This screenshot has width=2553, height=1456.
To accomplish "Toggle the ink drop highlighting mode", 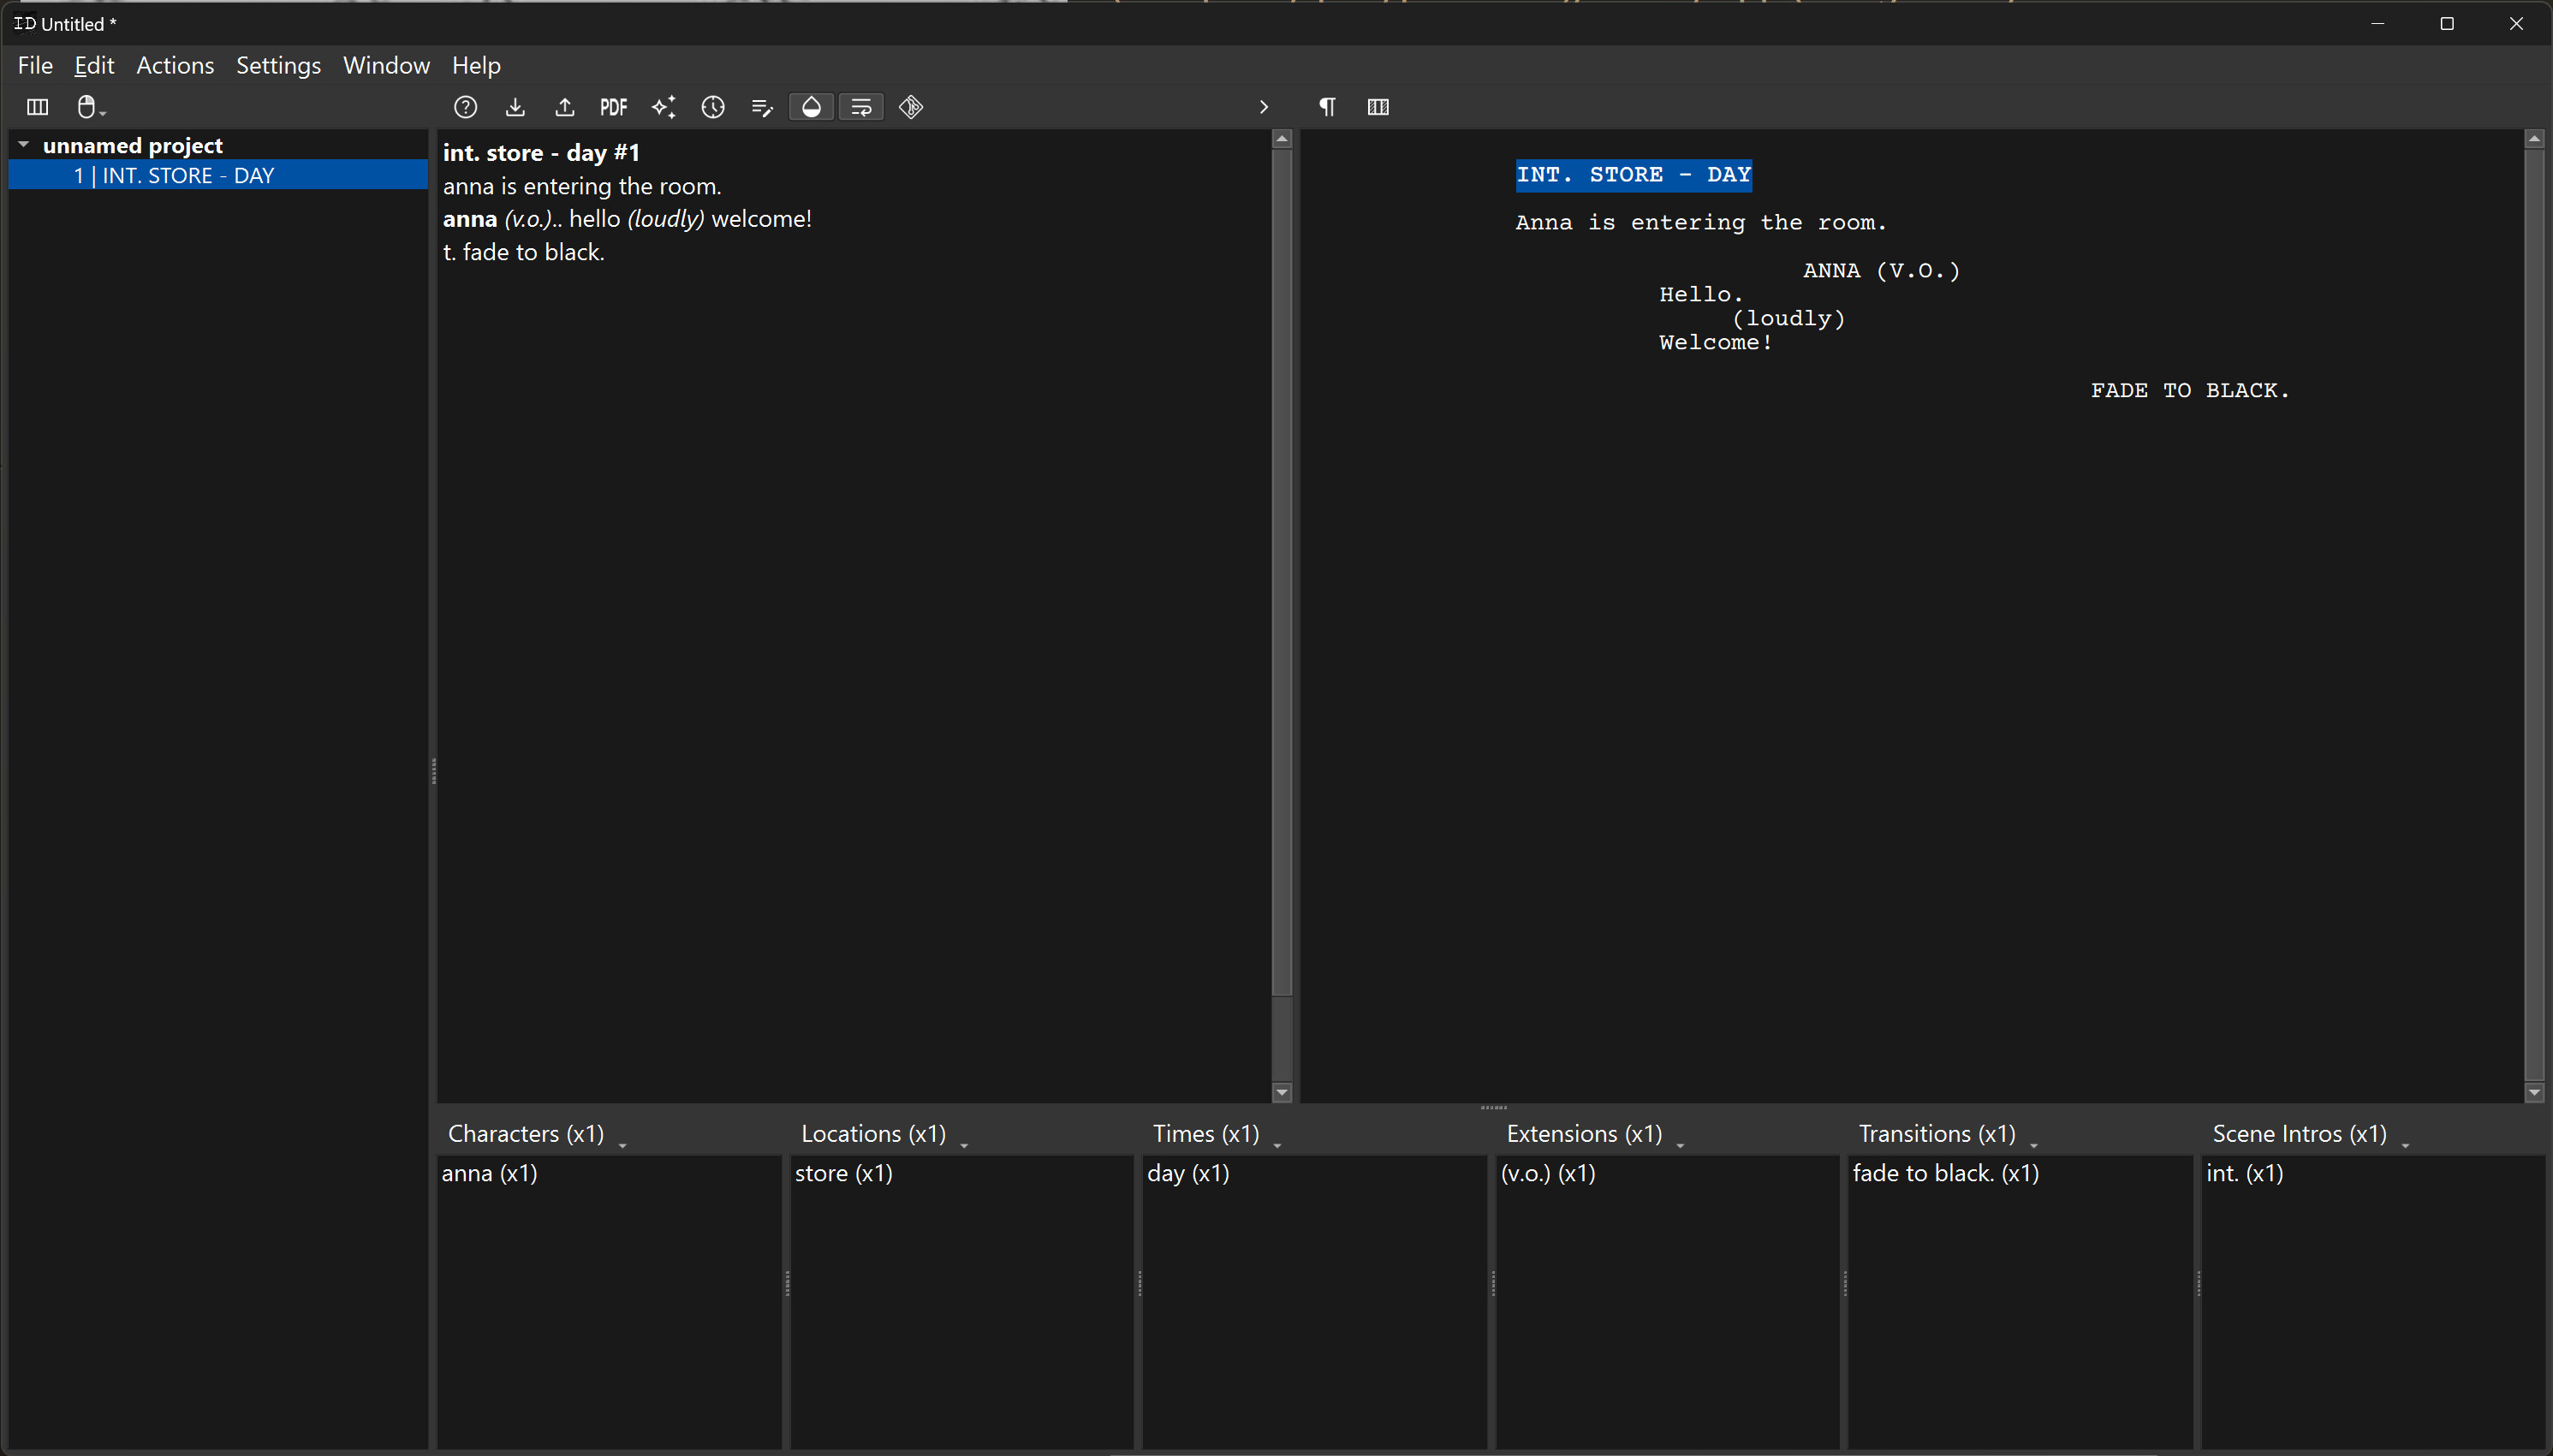I will click(x=811, y=107).
